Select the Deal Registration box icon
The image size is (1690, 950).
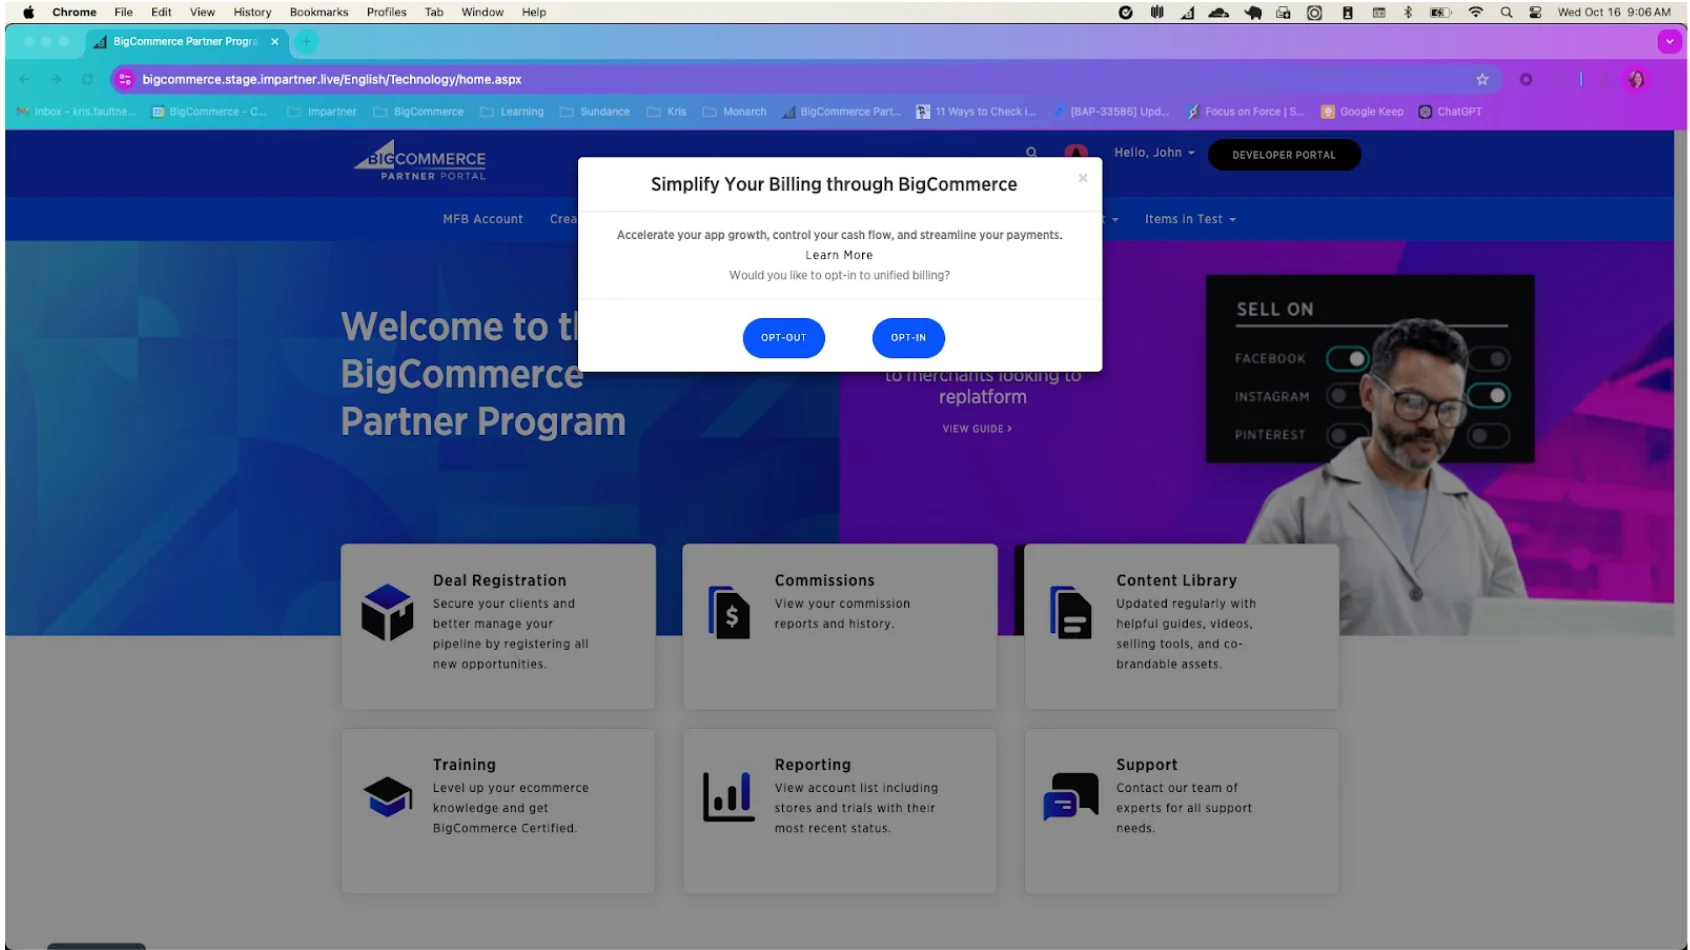coord(388,613)
